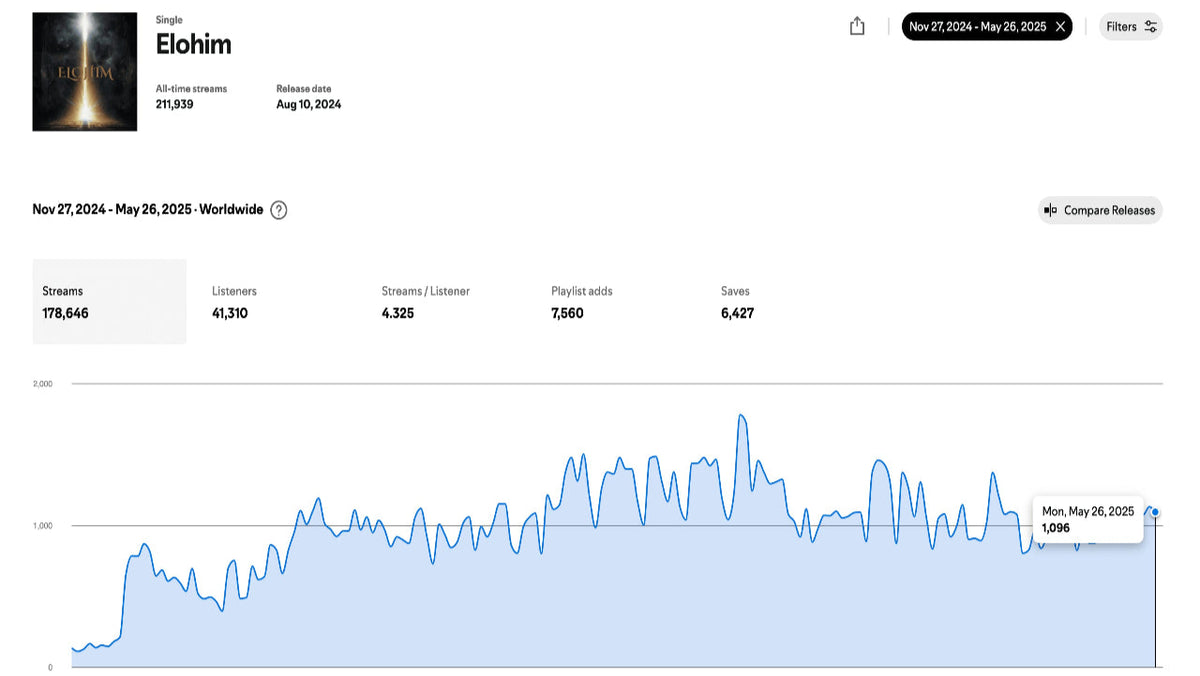Click the song title Elohim
Image resolution: width=1200 pixels, height=676 pixels.
pos(193,44)
